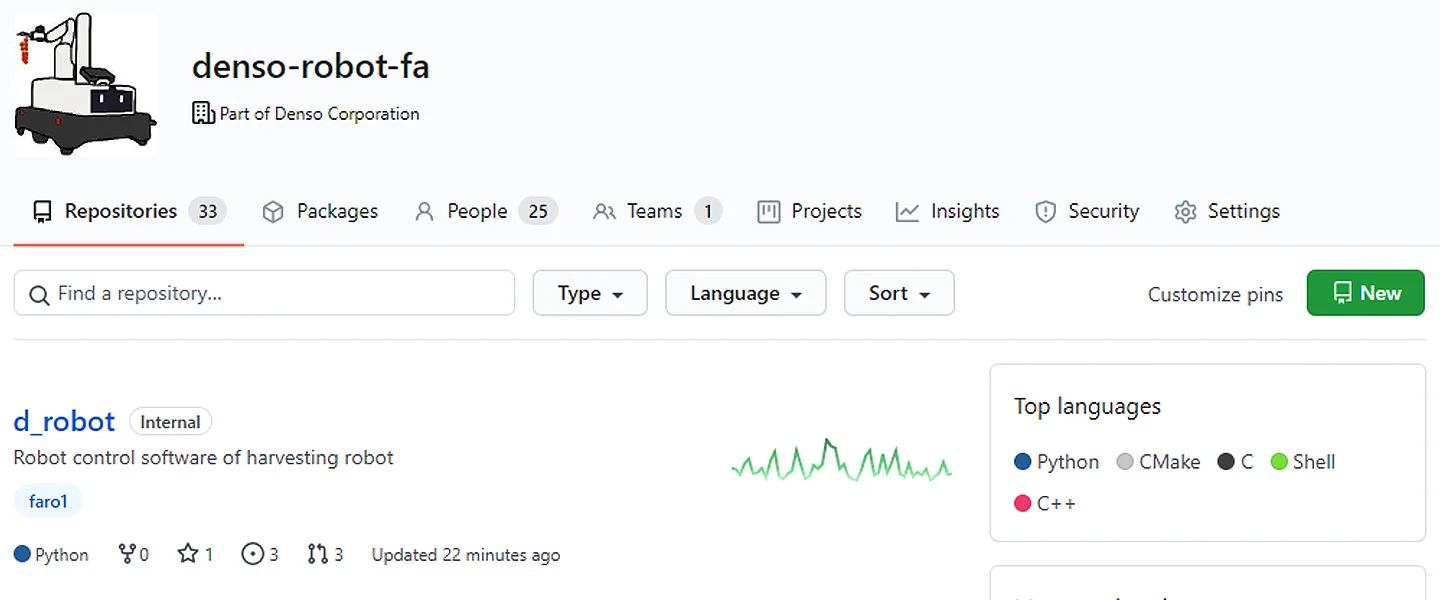Expand the Language filter dropdown
Viewport: 1440px width, 600px height.
tap(746, 293)
